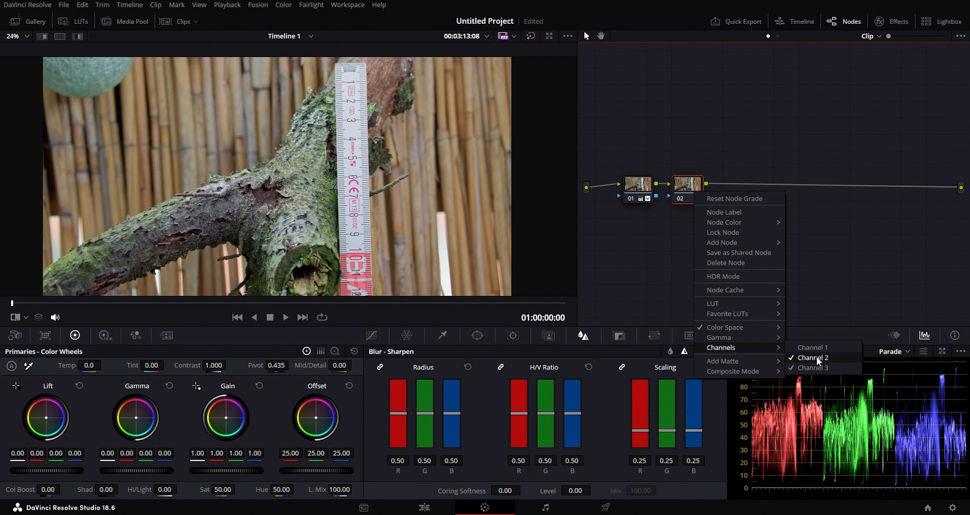Toggle HDR Mode in context menu
Screen dimensions: 970x515
(723, 277)
